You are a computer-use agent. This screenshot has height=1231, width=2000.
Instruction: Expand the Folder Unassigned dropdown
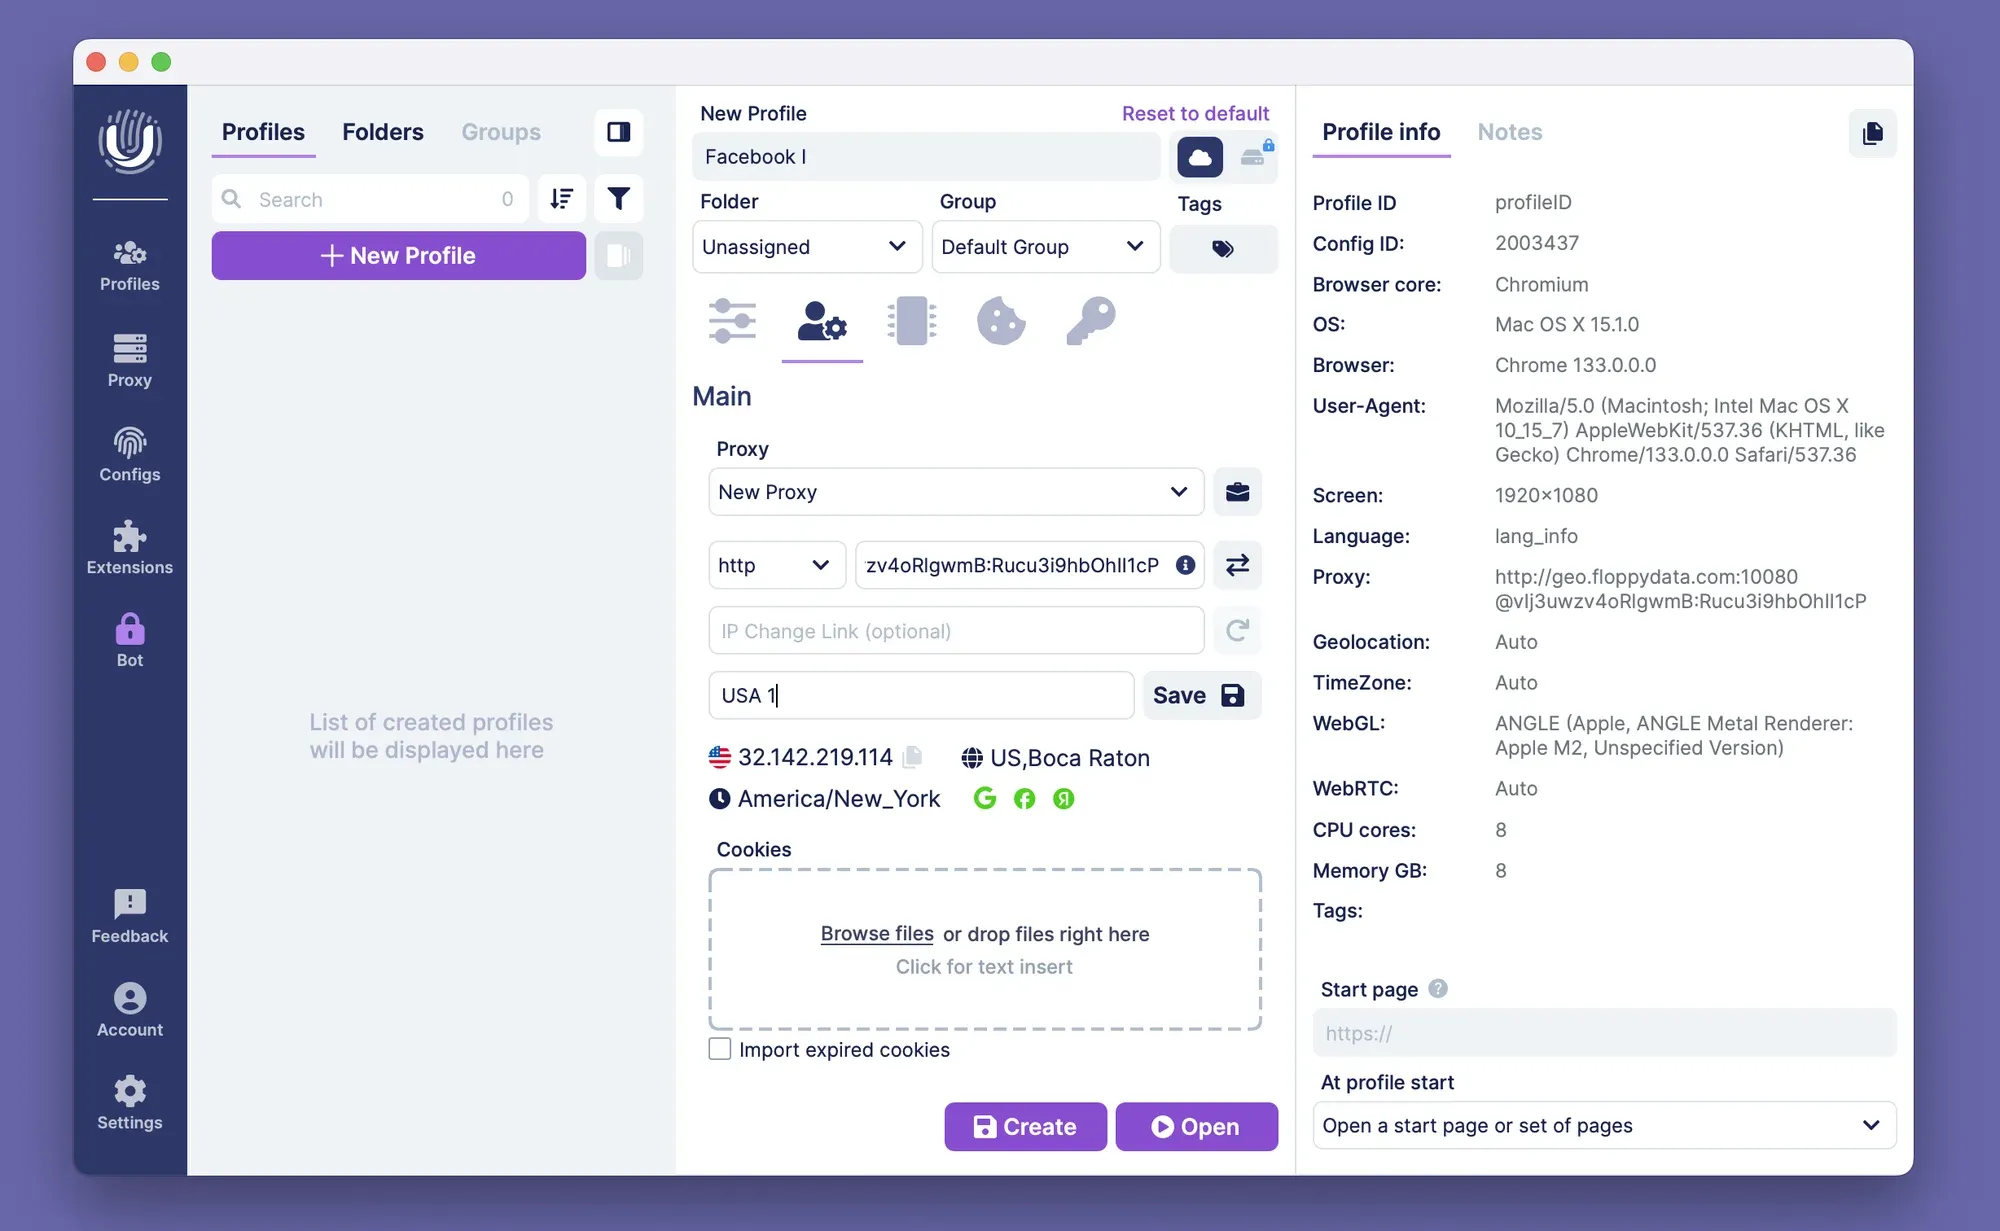pyautogui.click(x=806, y=247)
